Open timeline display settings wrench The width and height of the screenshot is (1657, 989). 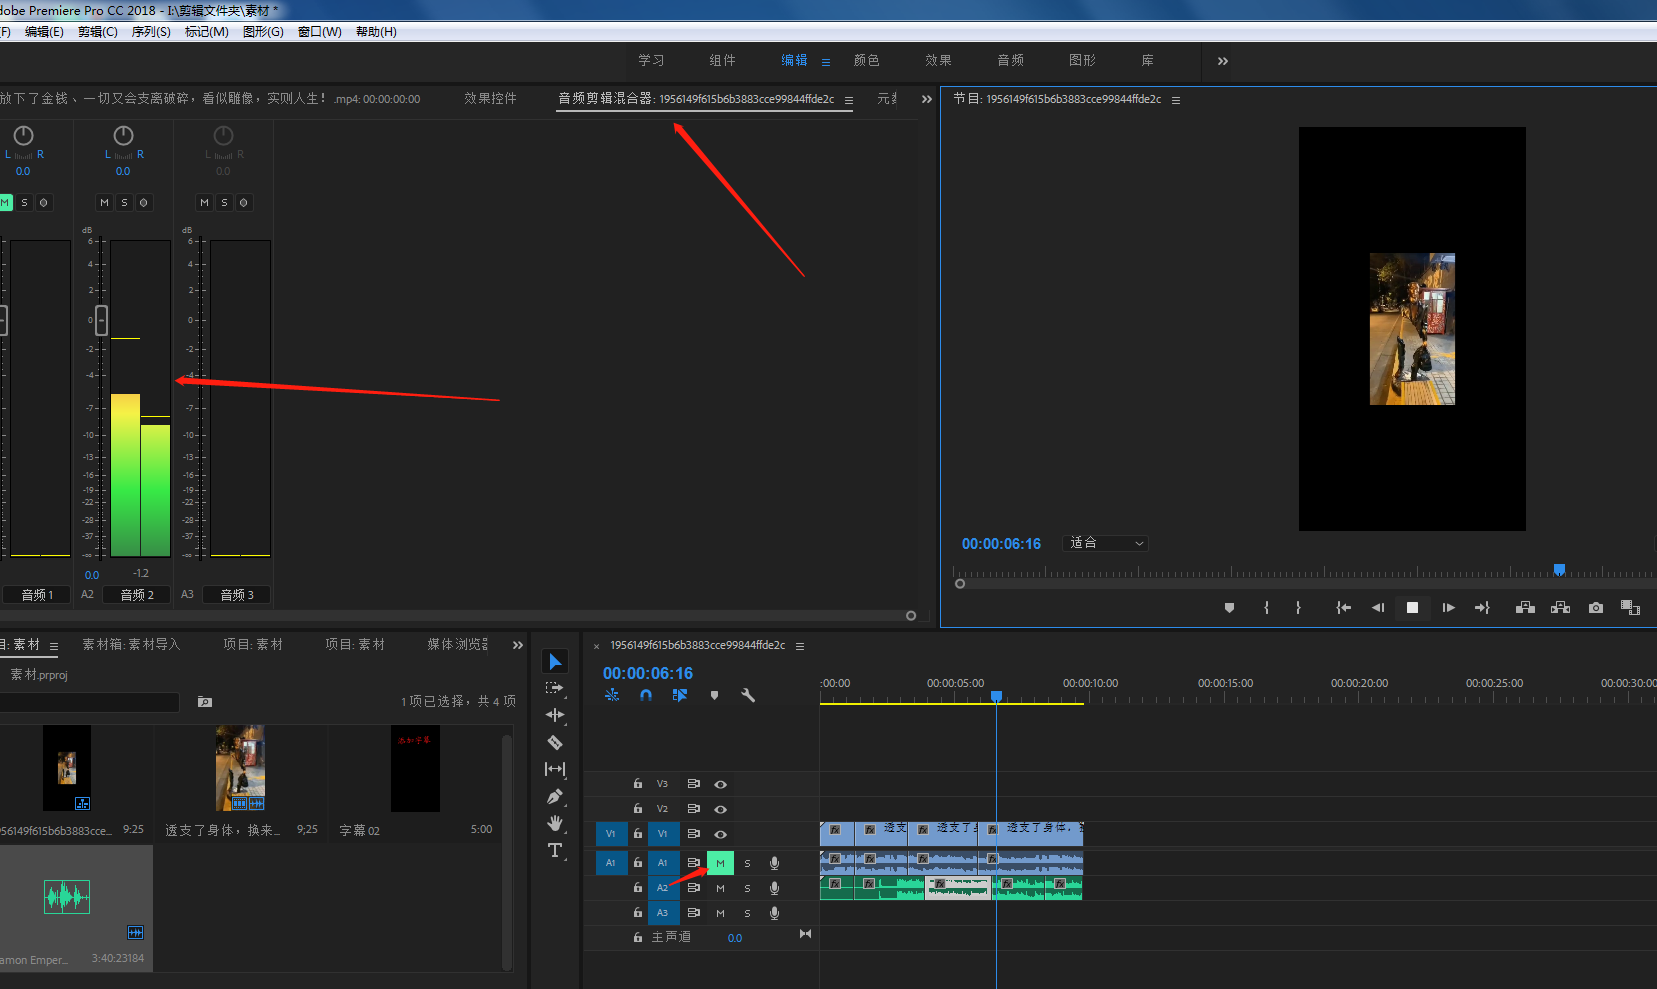click(747, 695)
